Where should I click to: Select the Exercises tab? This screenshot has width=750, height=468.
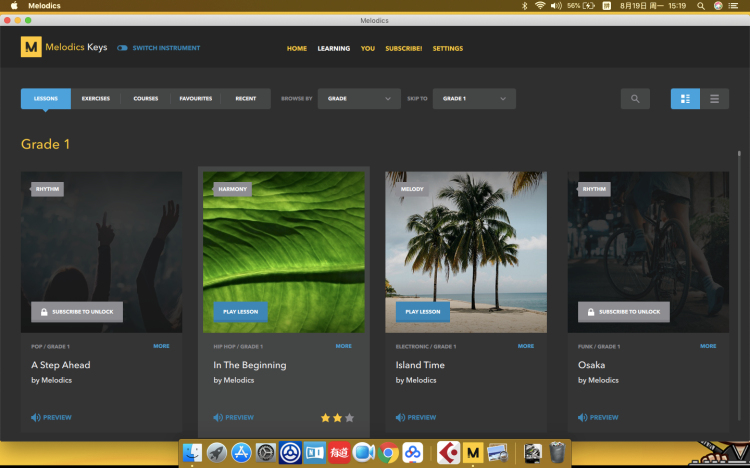[x=96, y=99]
